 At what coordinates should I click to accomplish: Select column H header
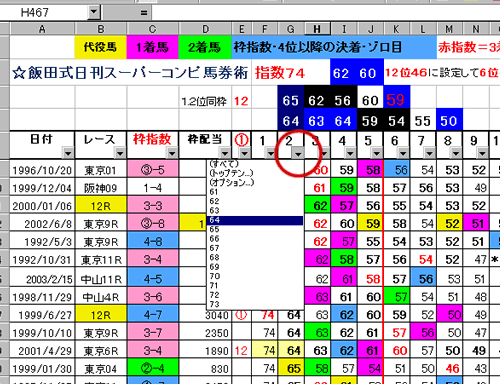click(x=317, y=29)
